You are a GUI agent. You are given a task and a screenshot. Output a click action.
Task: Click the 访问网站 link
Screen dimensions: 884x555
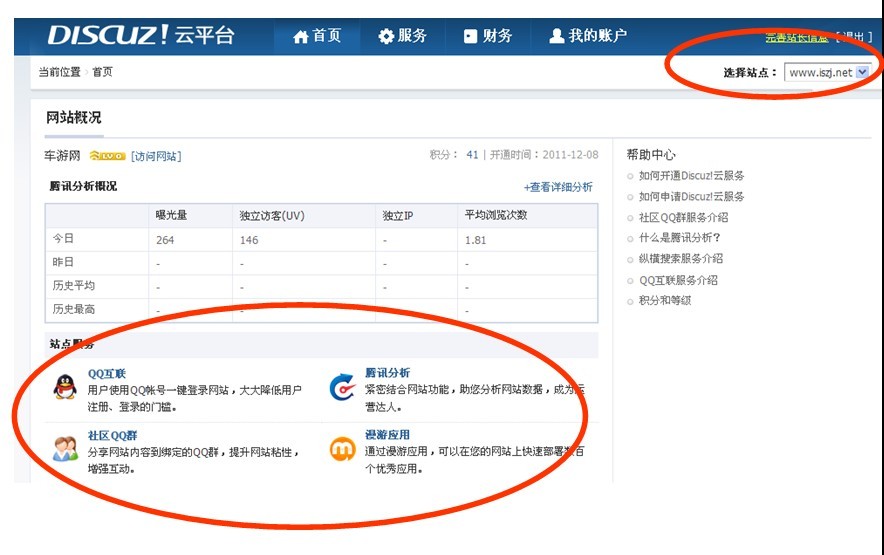pyautogui.click(x=156, y=156)
